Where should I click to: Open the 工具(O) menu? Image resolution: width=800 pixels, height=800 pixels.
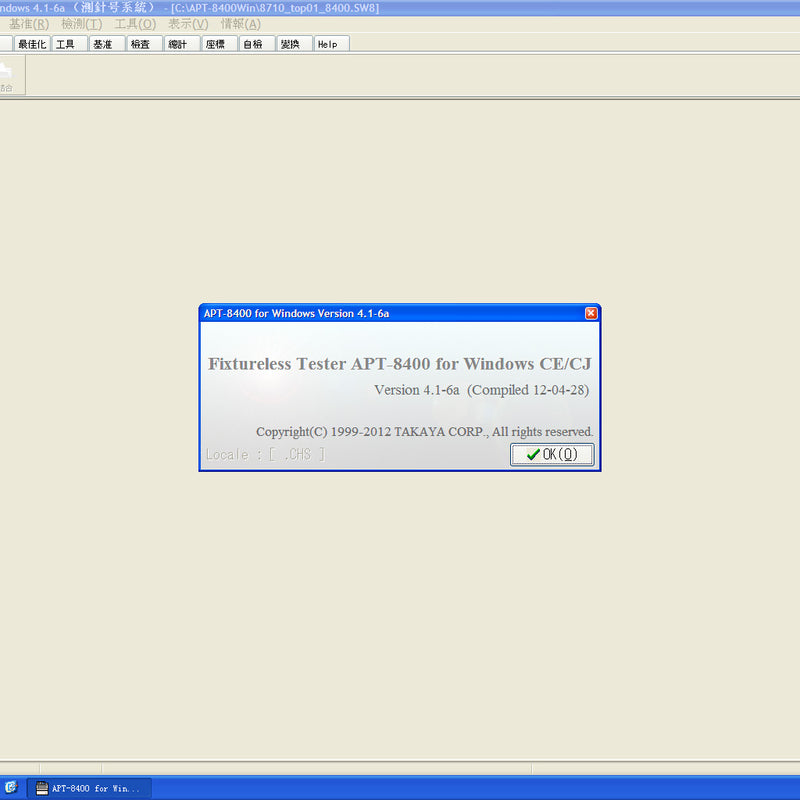pyautogui.click(x=135, y=24)
